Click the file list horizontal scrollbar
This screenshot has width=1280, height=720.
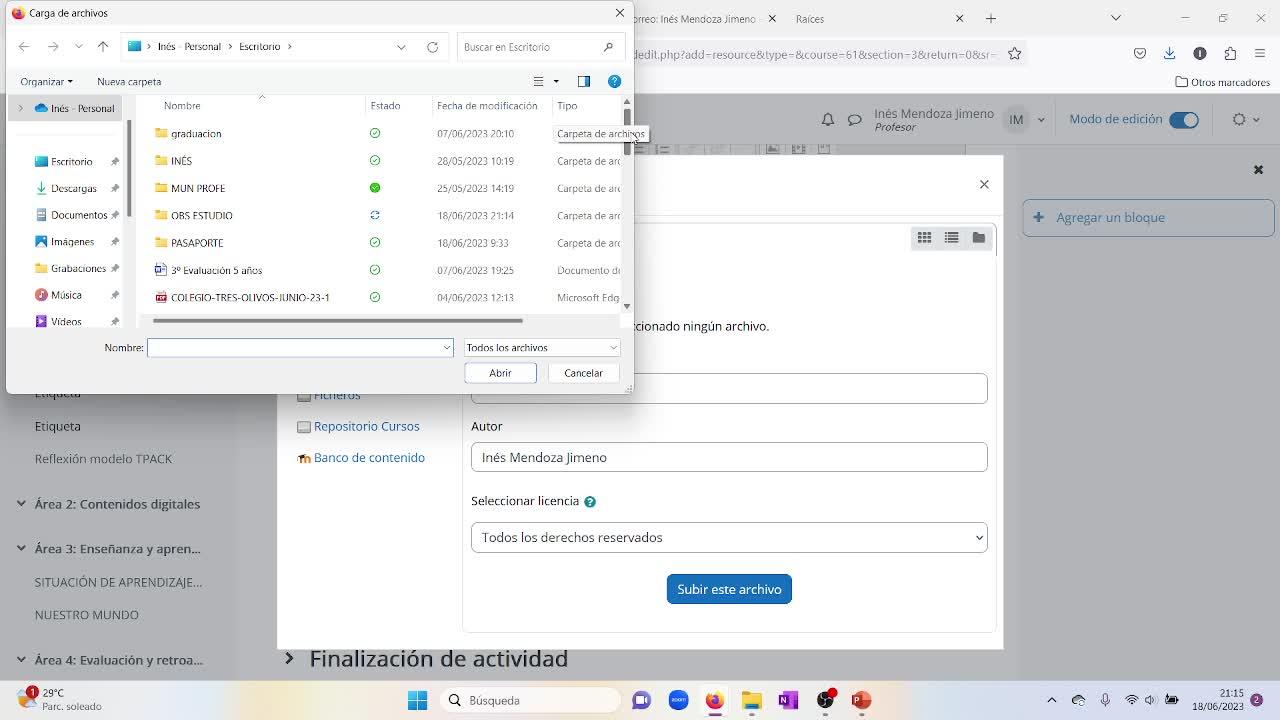[337, 321]
